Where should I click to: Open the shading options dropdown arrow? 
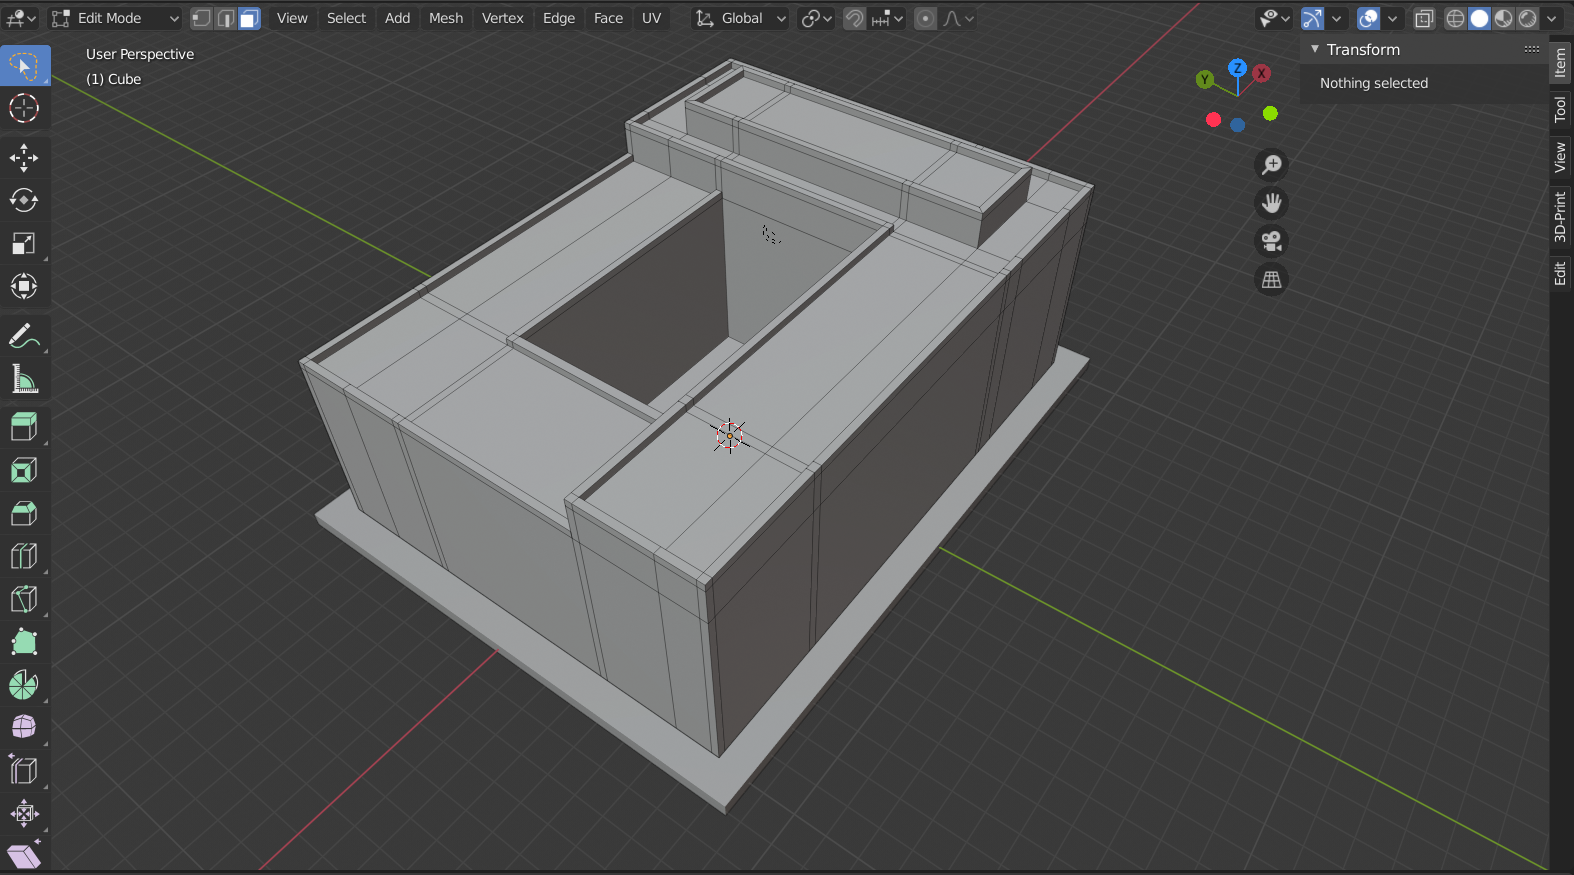tap(1552, 18)
